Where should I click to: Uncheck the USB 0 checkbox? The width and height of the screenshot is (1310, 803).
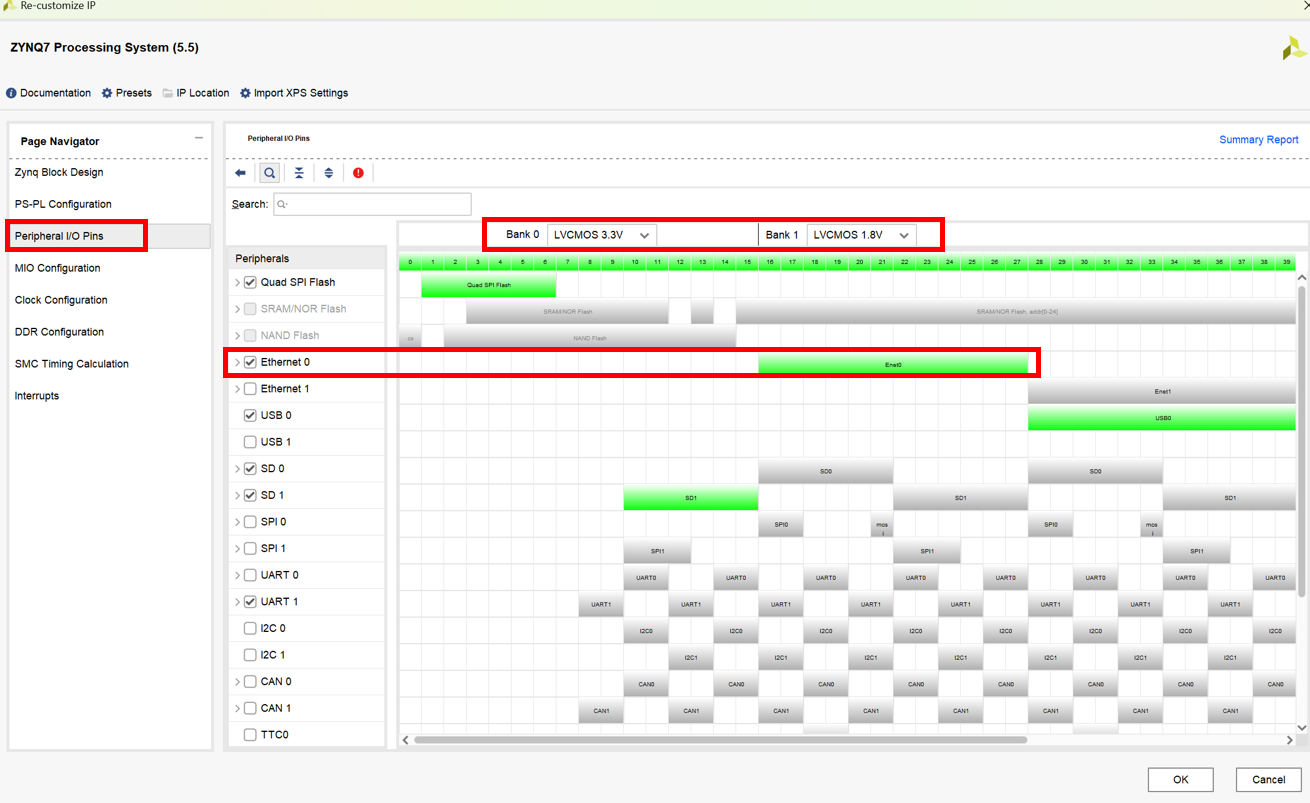pyautogui.click(x=250, y=415)
